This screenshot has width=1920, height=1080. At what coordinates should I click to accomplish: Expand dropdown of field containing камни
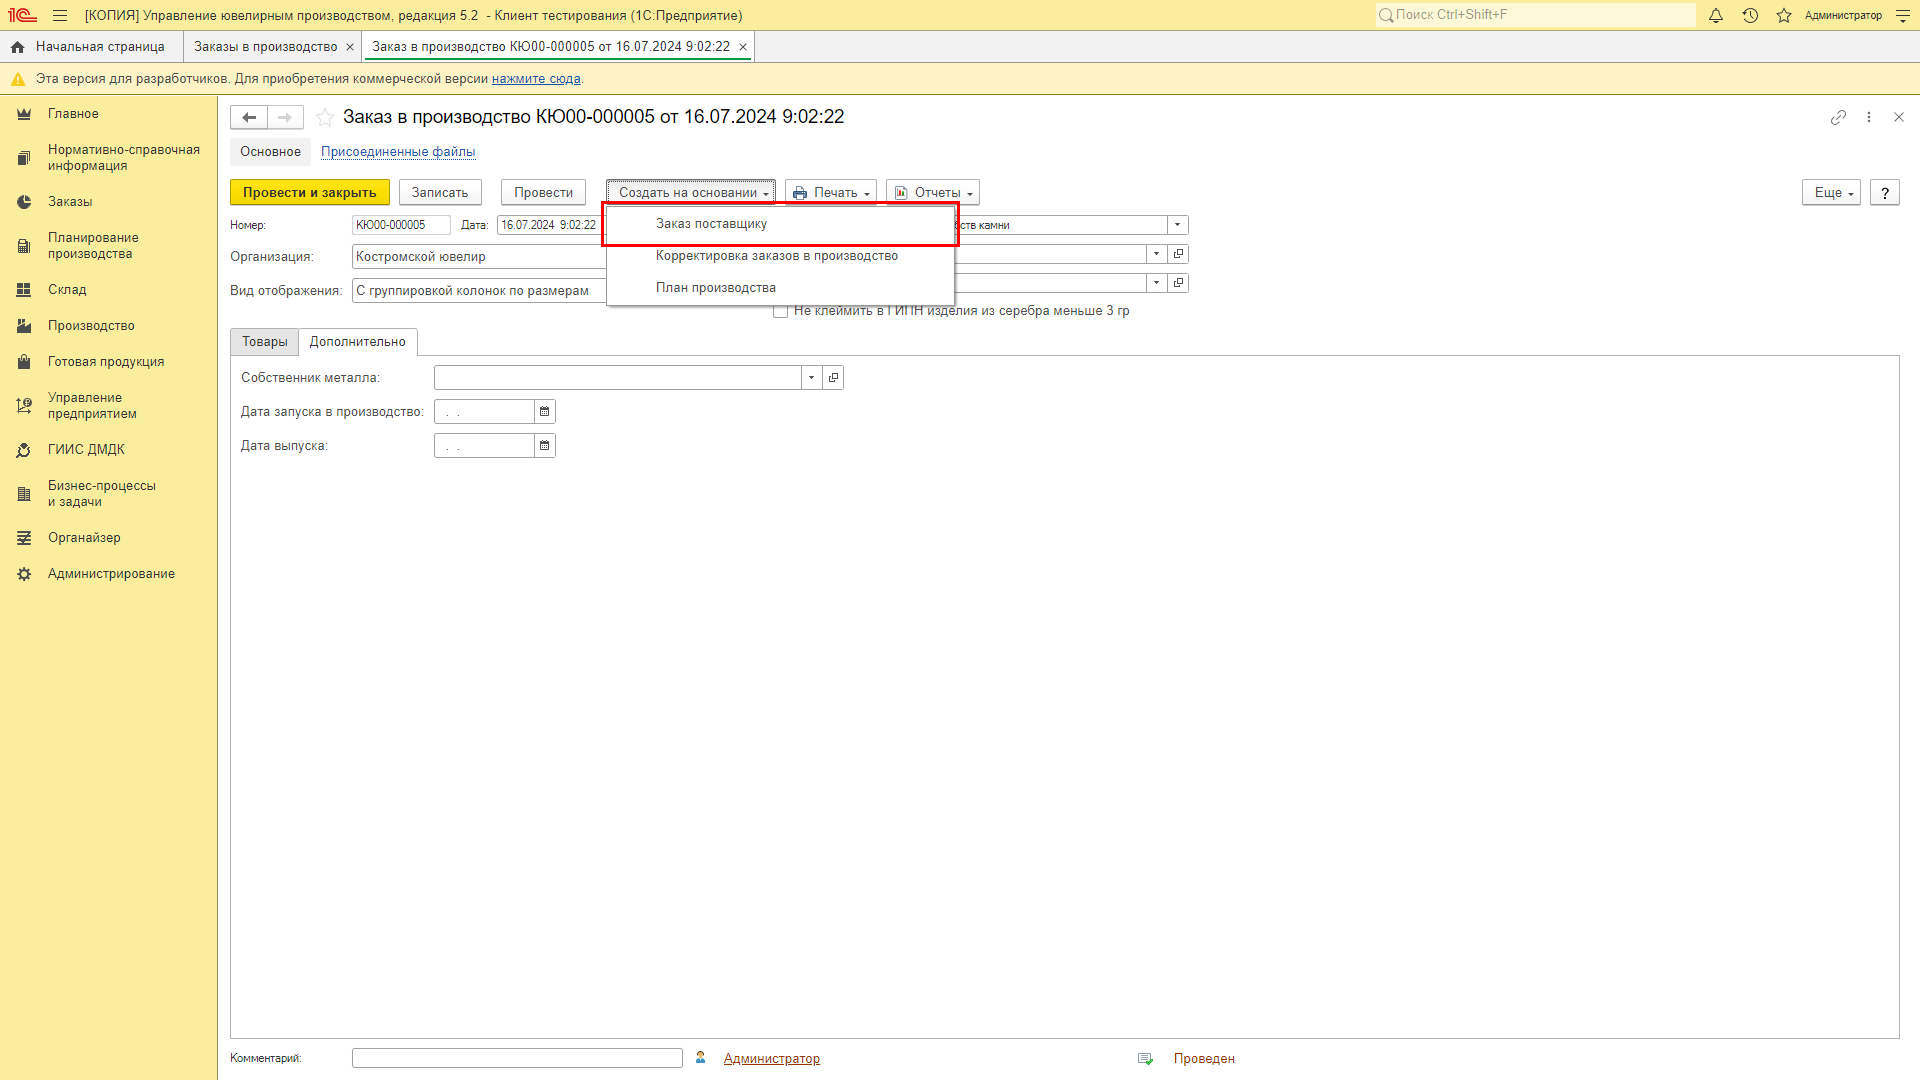[x=1177, y=225]
